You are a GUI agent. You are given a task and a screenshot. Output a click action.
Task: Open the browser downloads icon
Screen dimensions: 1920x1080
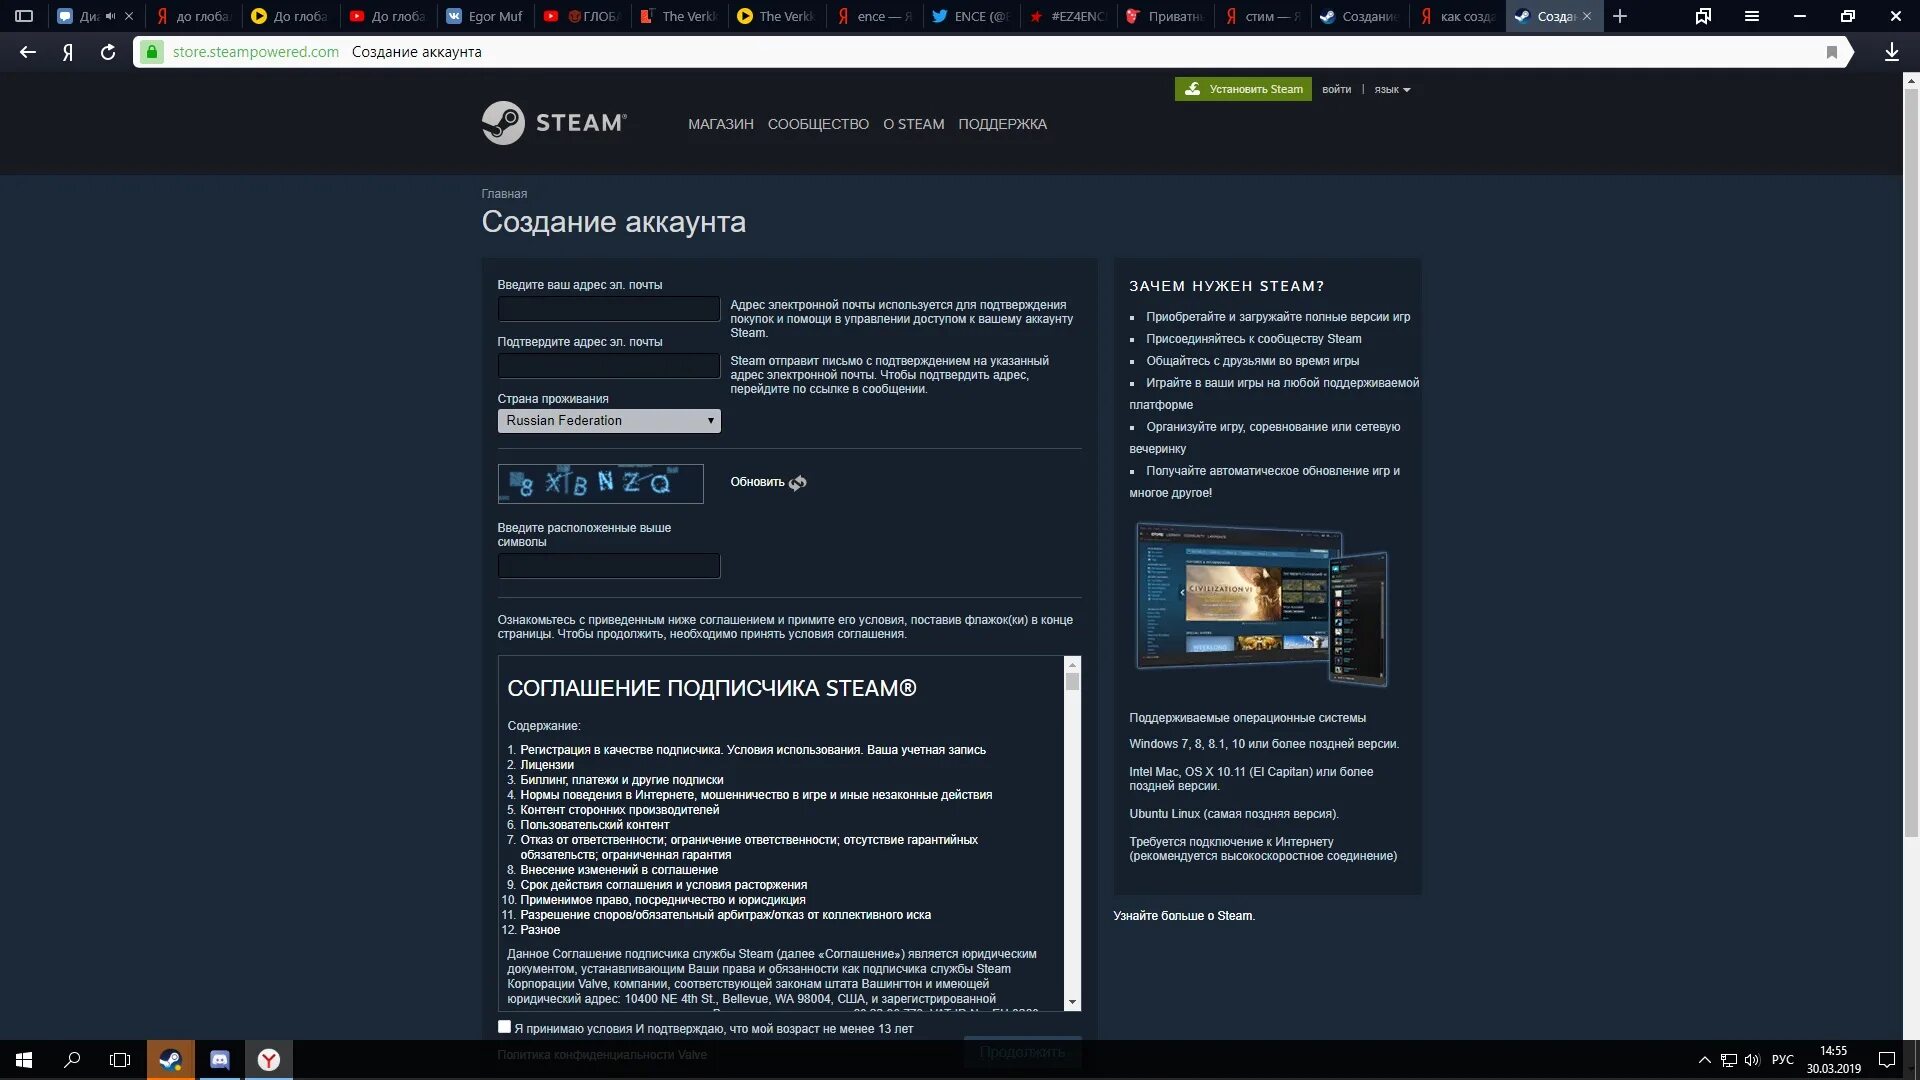[1892, 52]
